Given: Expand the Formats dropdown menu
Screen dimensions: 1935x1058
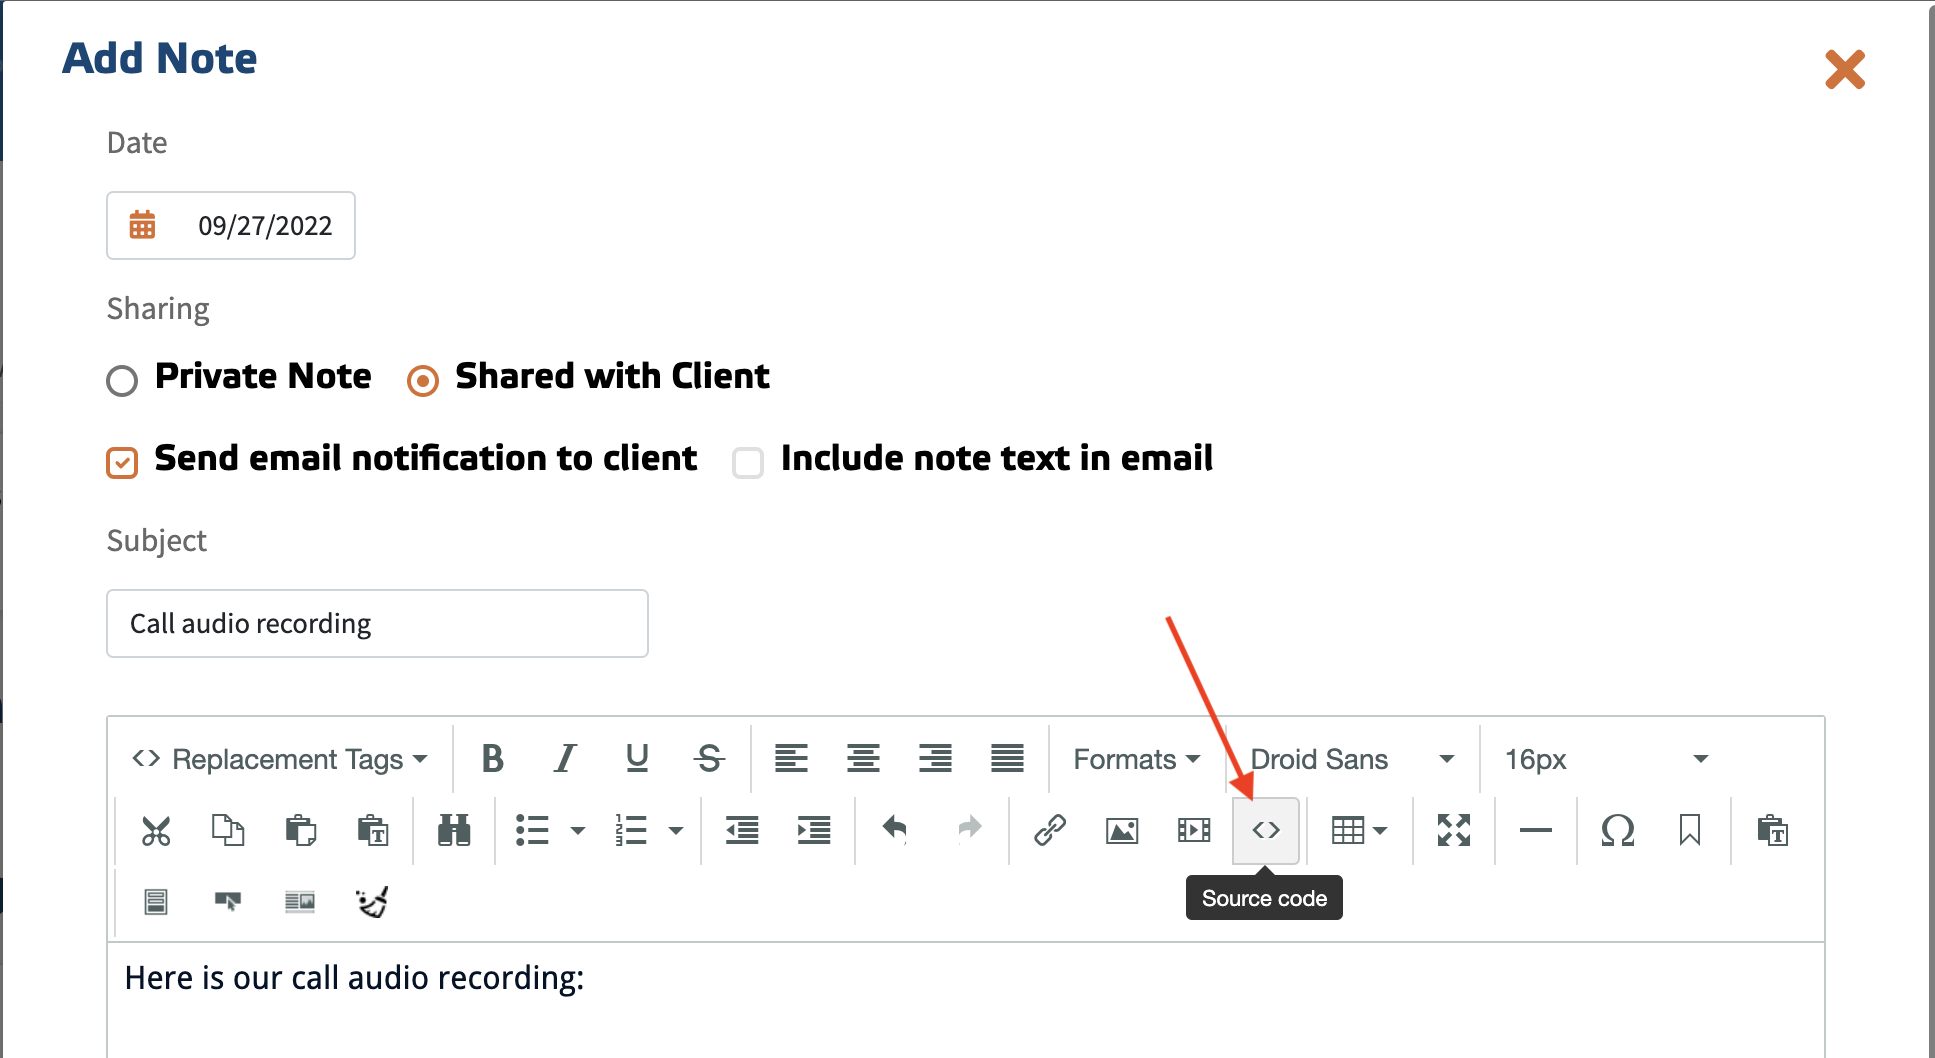Looking at the screenshot, I should click(1136, 759).
